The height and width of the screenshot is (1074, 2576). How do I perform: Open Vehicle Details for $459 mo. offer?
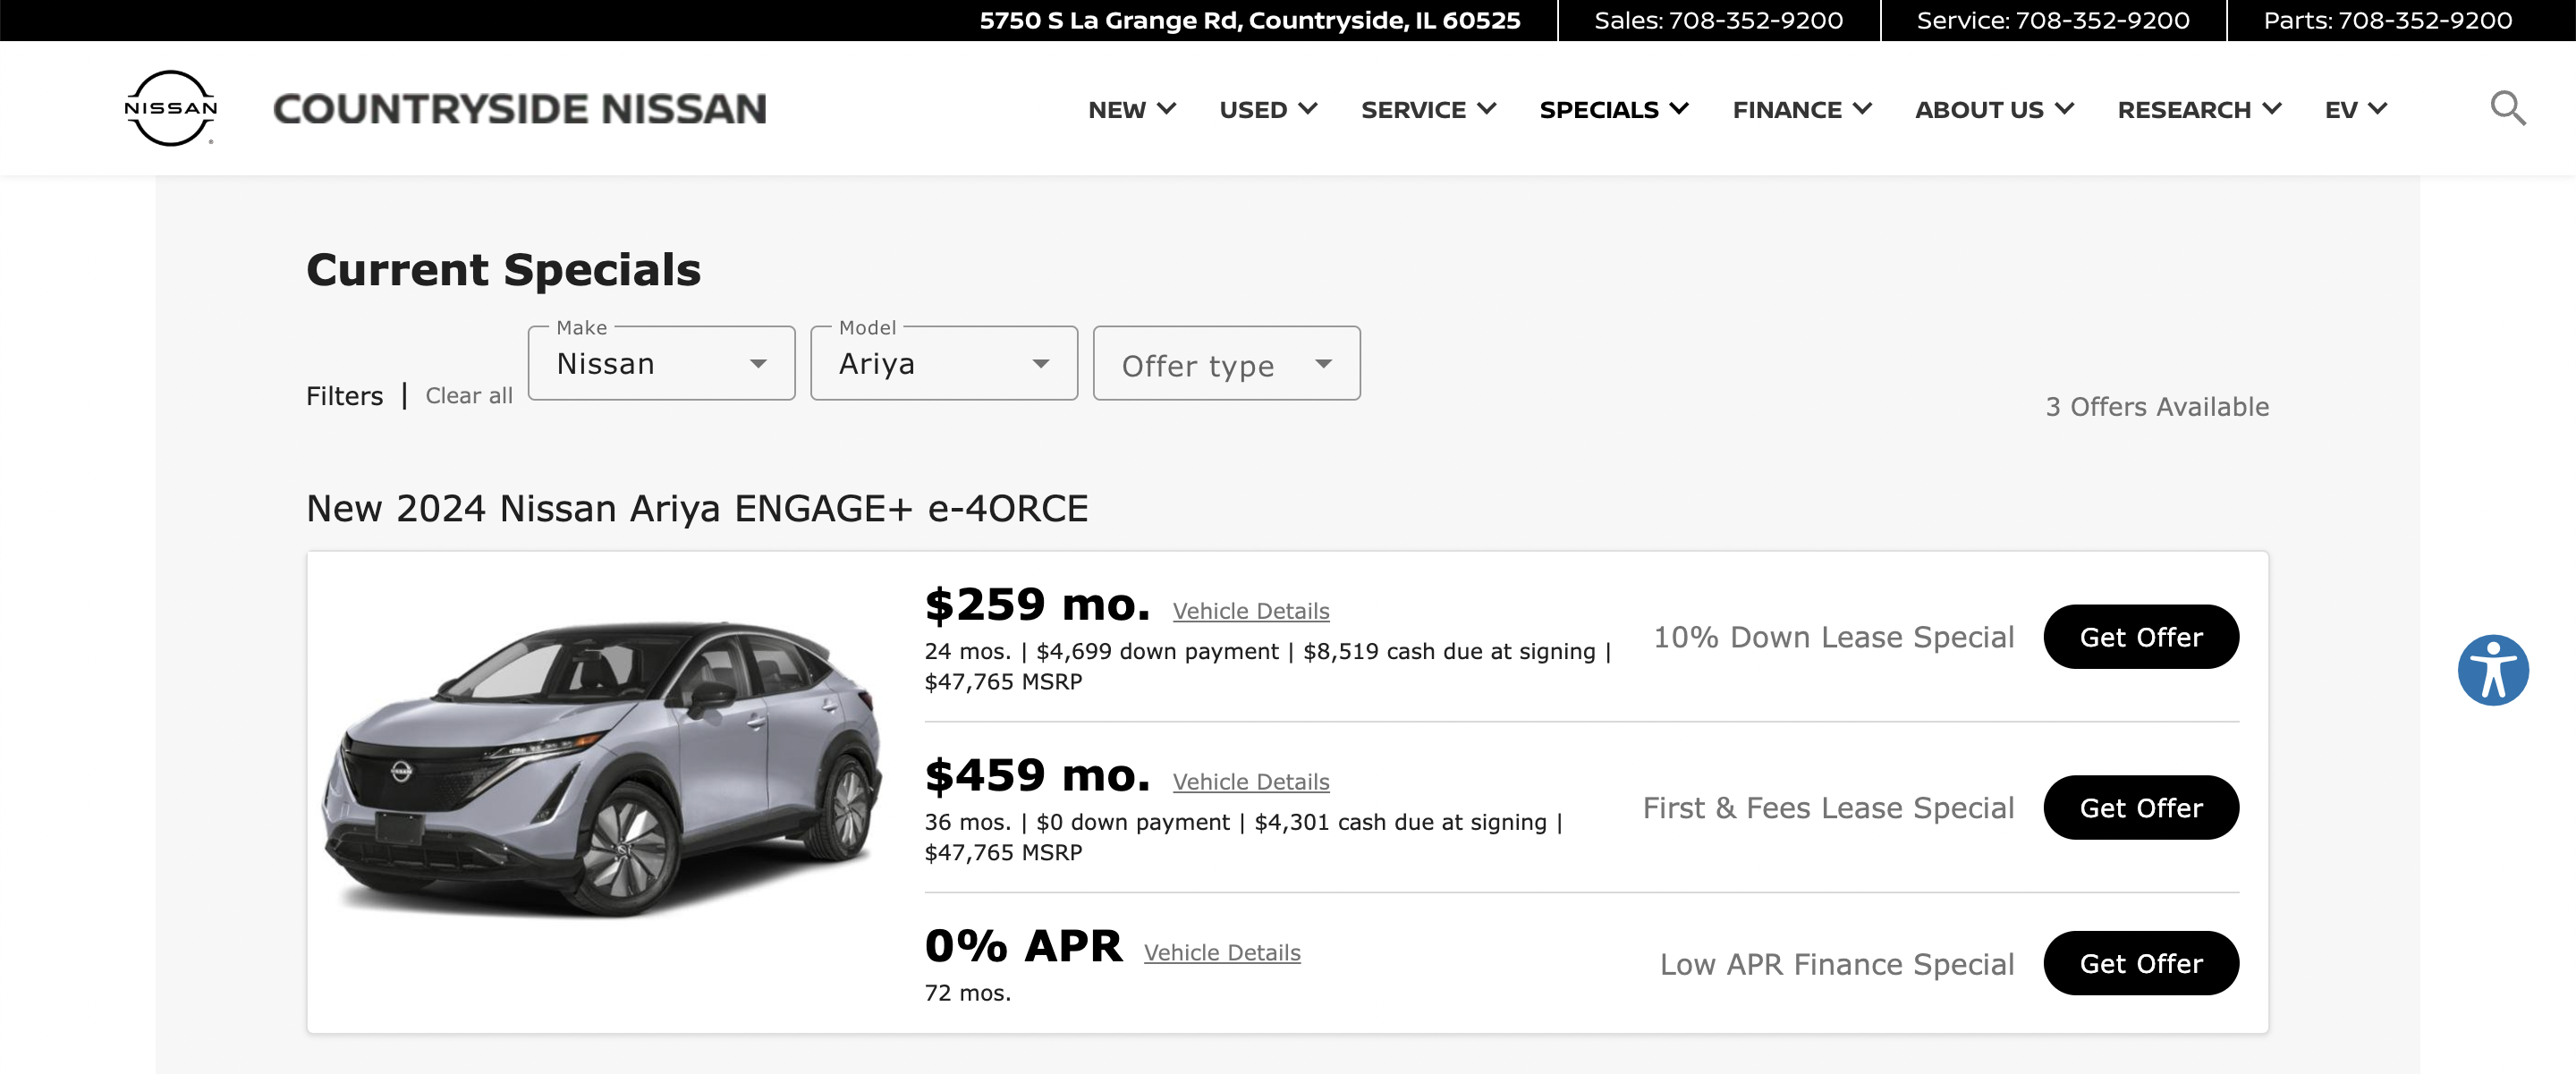click(x=1250, y=782)
